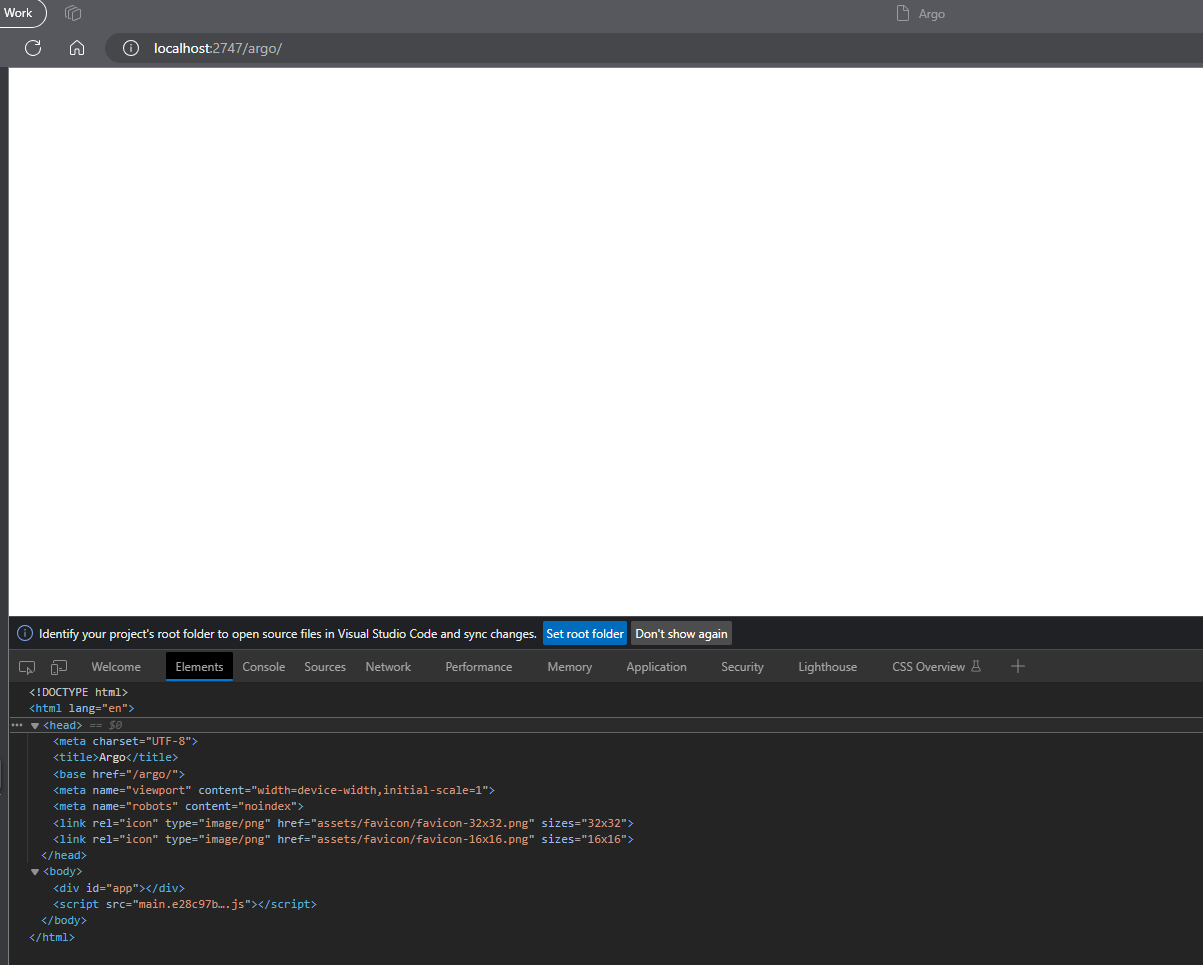Switch to the Security tab
1203x965 pixels.
click(742, 666)
